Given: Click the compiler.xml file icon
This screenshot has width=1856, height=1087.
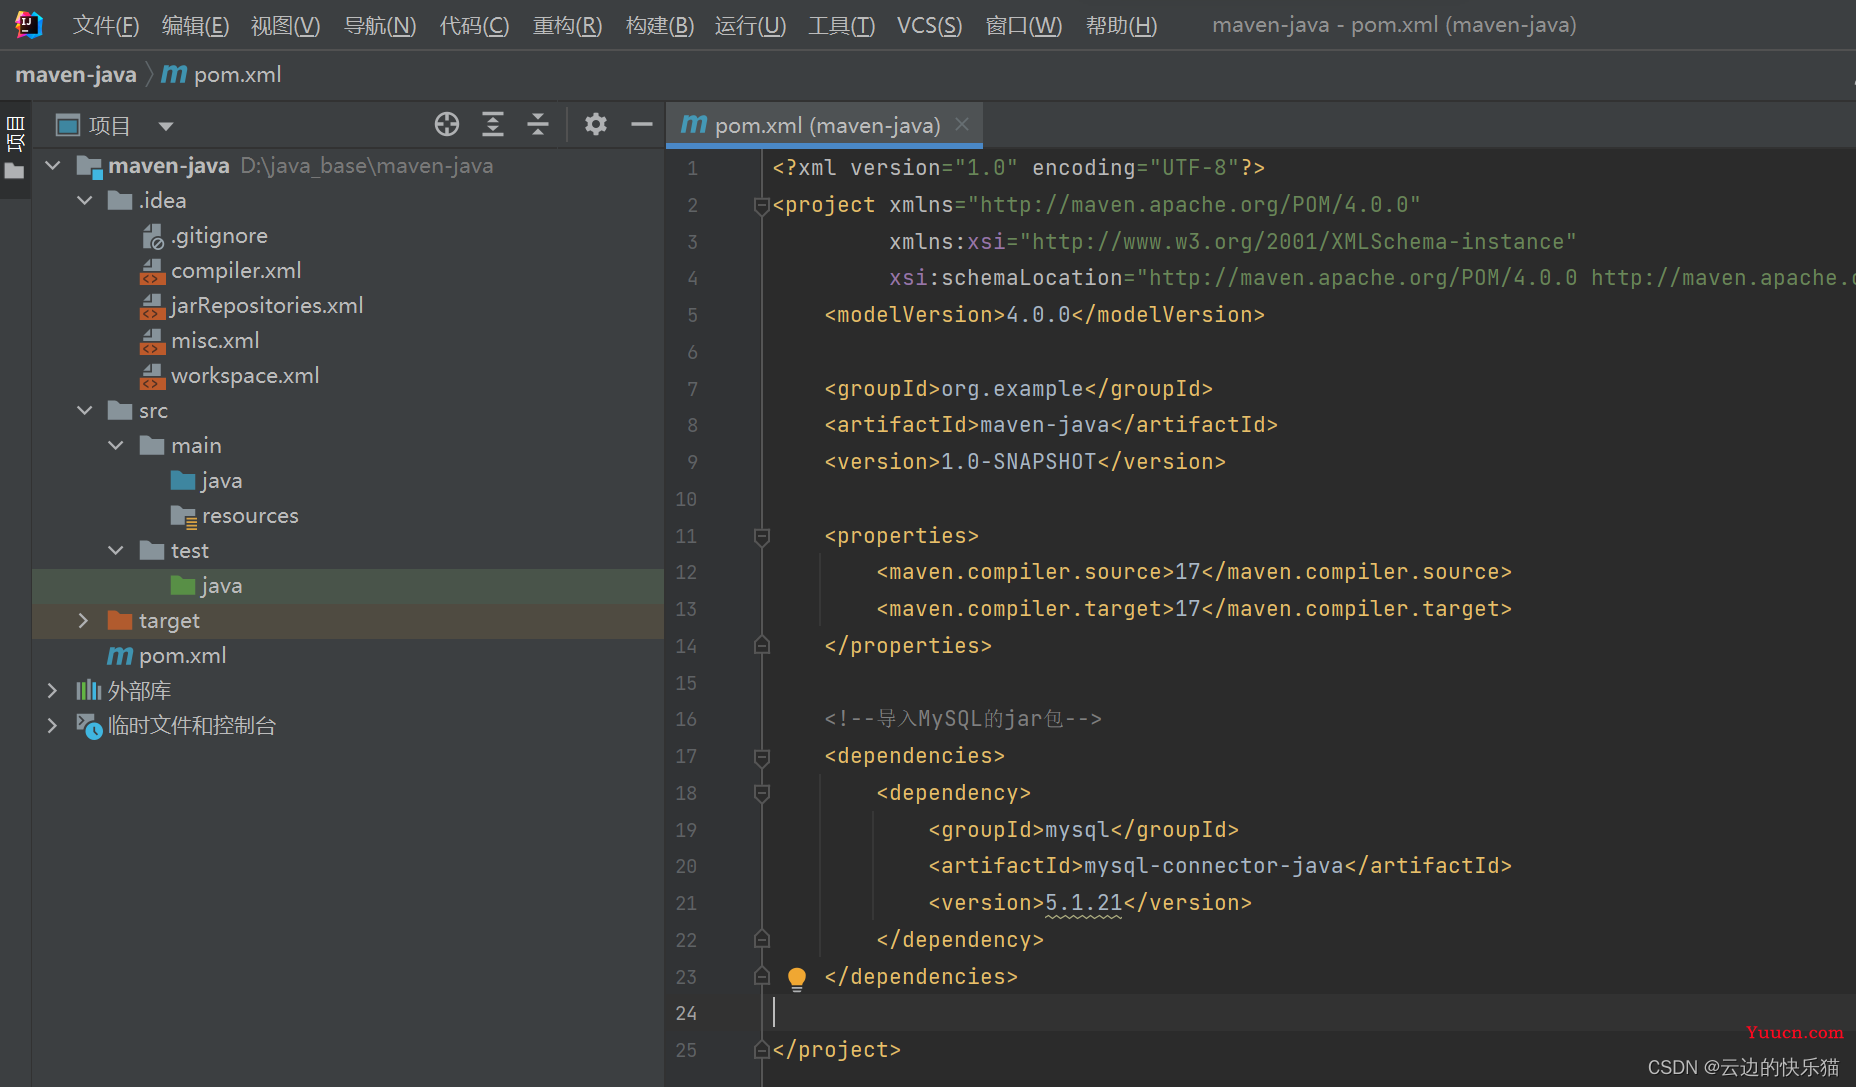Looking at the screenshot, I should tap(152, 271).
